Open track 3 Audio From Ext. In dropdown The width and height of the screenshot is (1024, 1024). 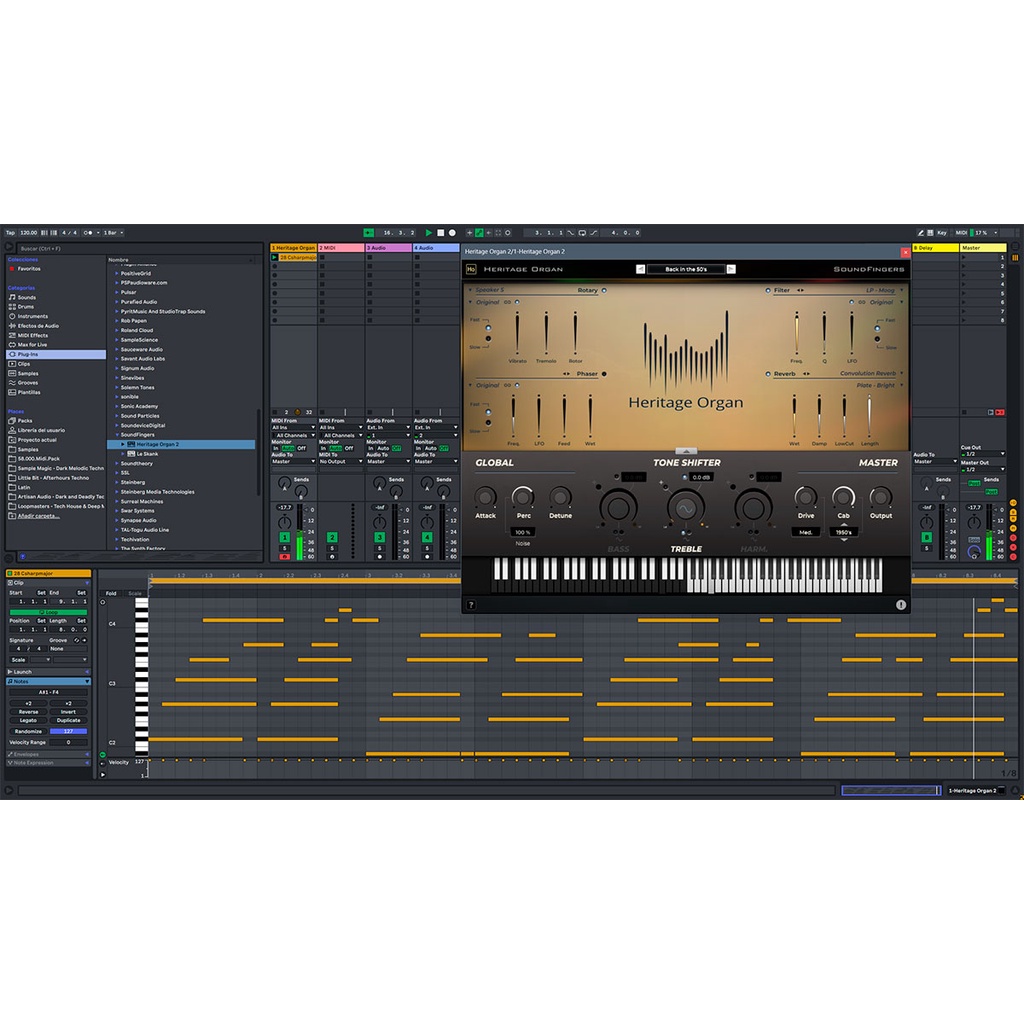[x=389, y=428]
